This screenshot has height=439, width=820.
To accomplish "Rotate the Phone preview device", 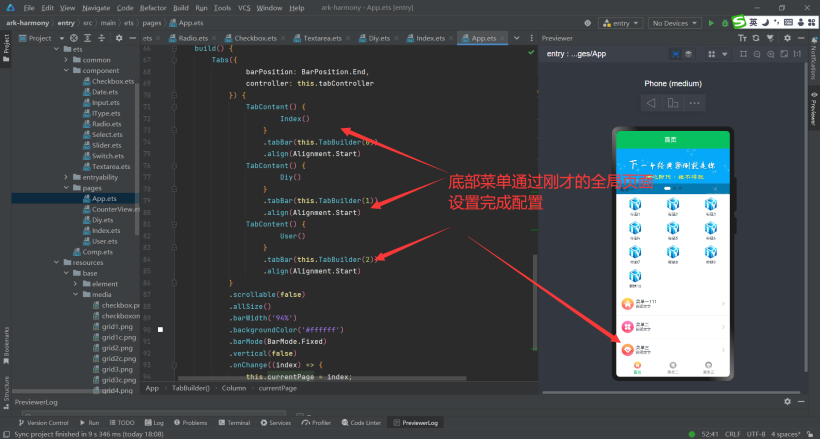I will (x=672, y=103).
